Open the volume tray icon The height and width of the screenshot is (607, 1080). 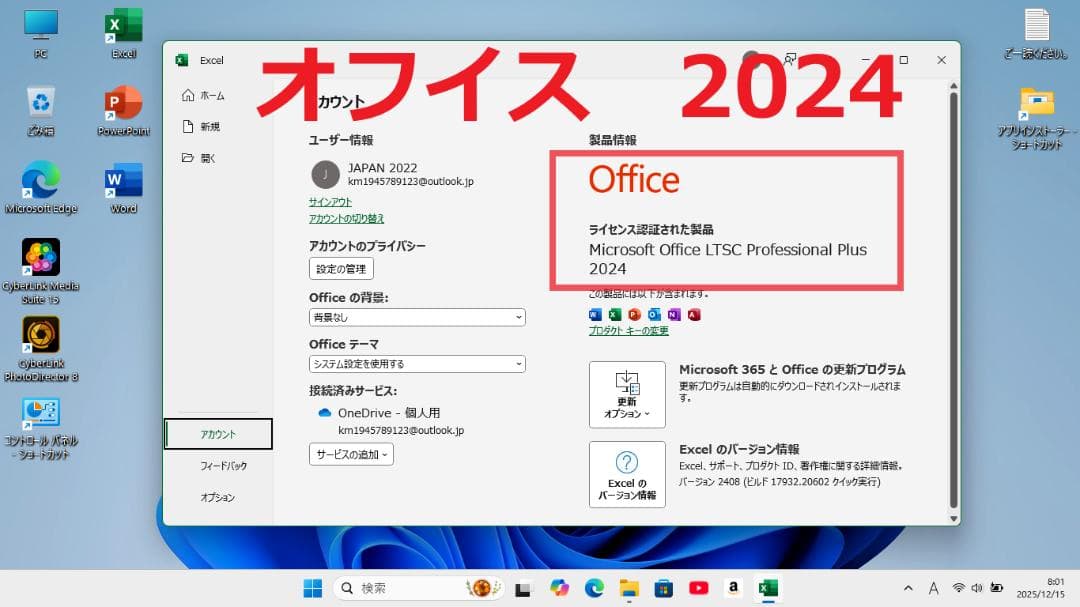(977, 588)
